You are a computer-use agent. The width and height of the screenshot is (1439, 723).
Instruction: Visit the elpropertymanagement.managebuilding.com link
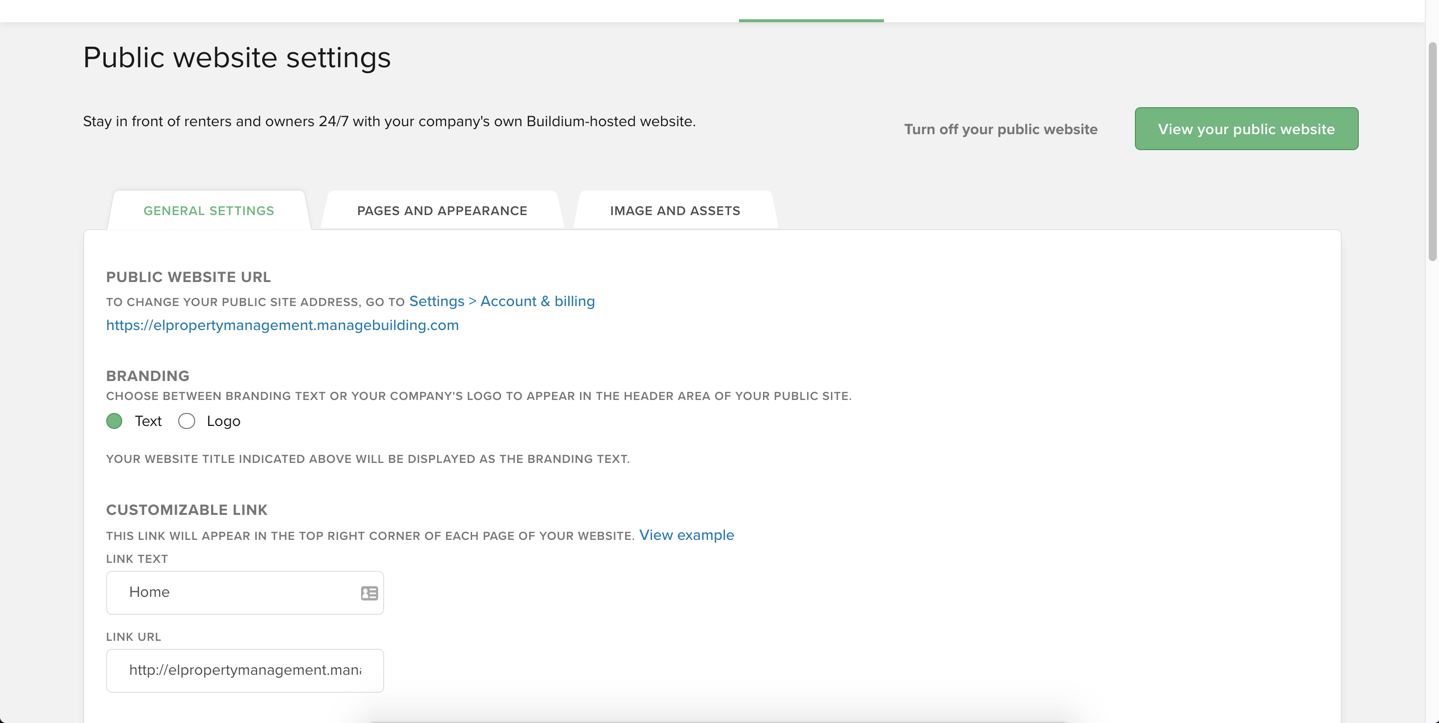[282, 324]
